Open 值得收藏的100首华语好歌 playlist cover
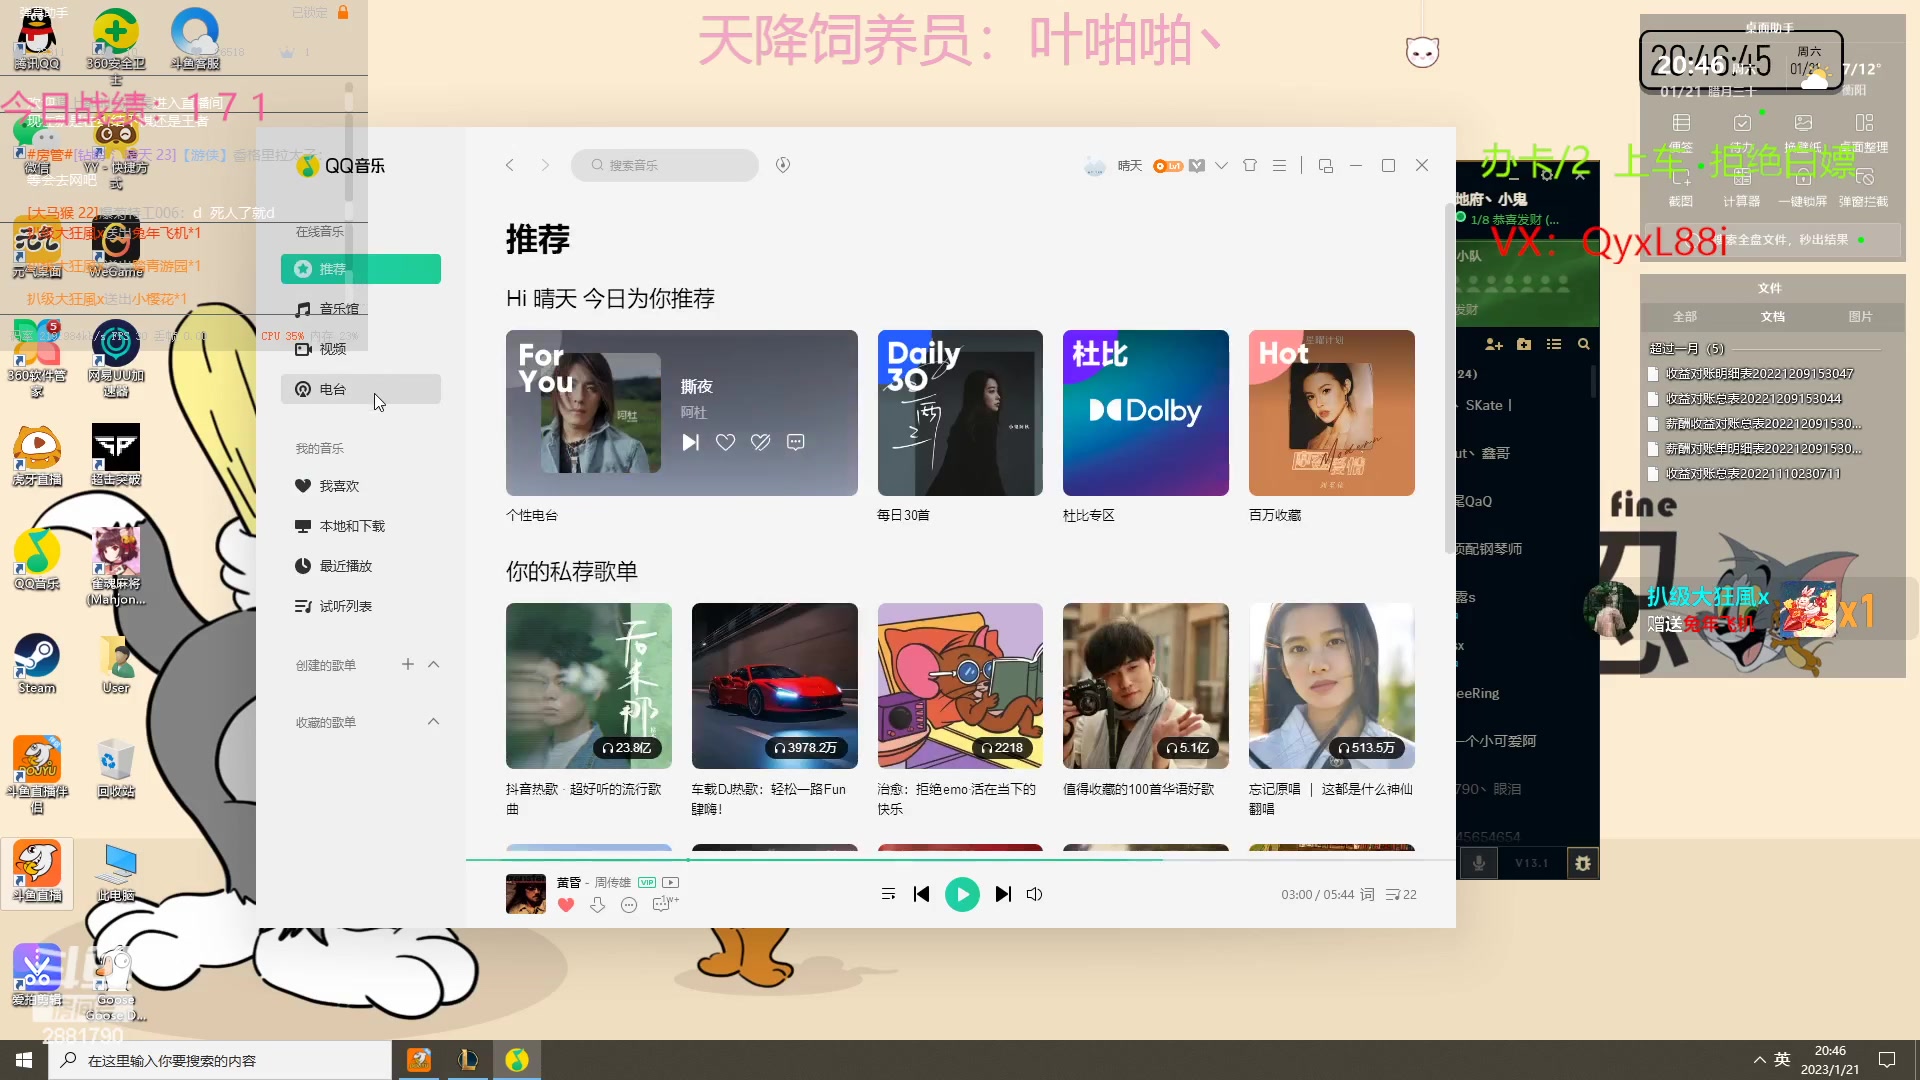The width and height of the screenshot is (1920, 1080). [1146, 686]
